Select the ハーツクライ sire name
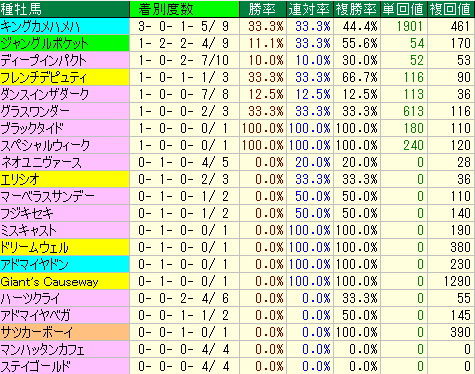This screenshot has height=374, width=475. 30,298
